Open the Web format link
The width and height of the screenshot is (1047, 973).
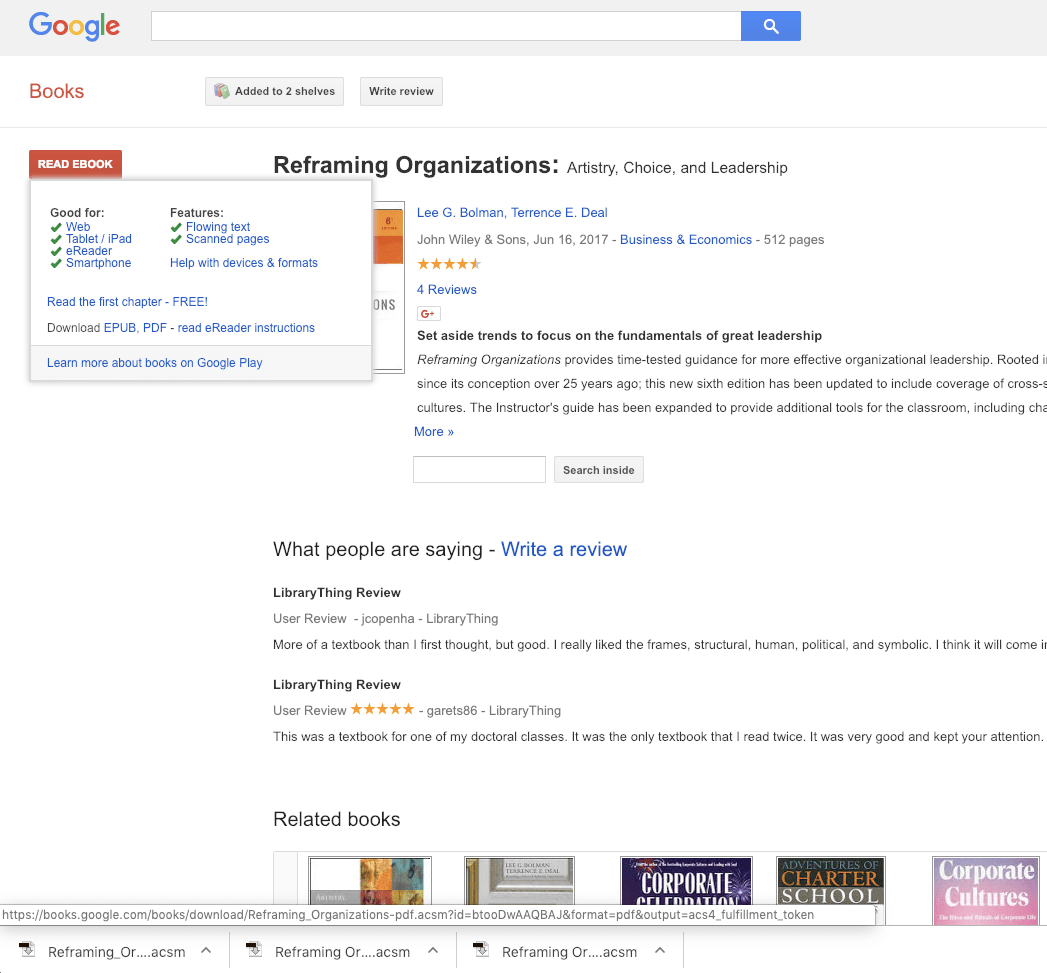(78, 227)
